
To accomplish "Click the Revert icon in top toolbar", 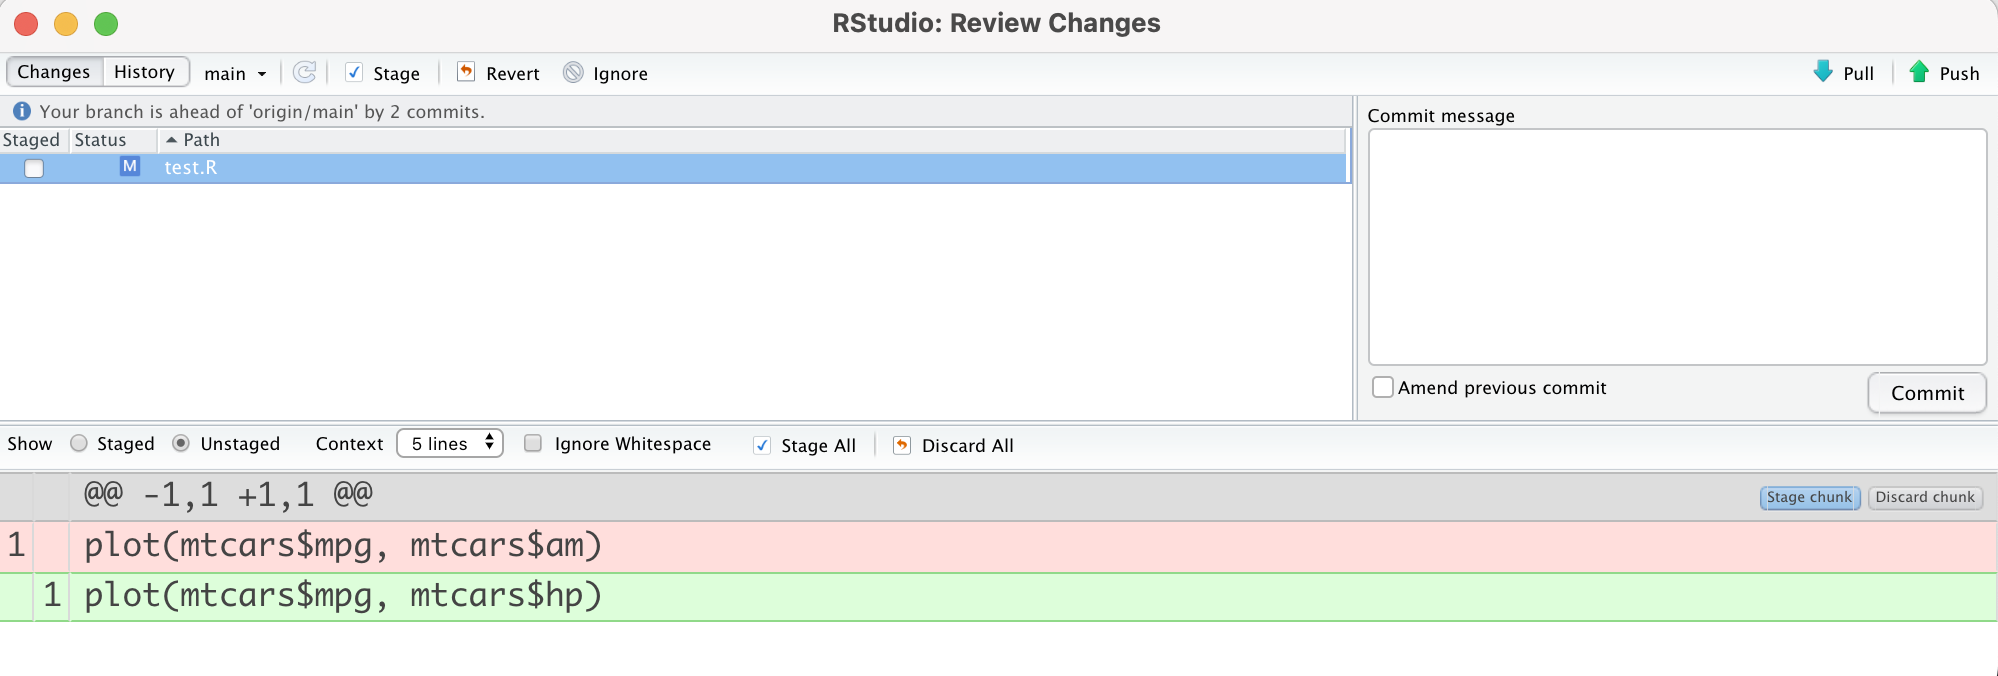I will [466, 72].
